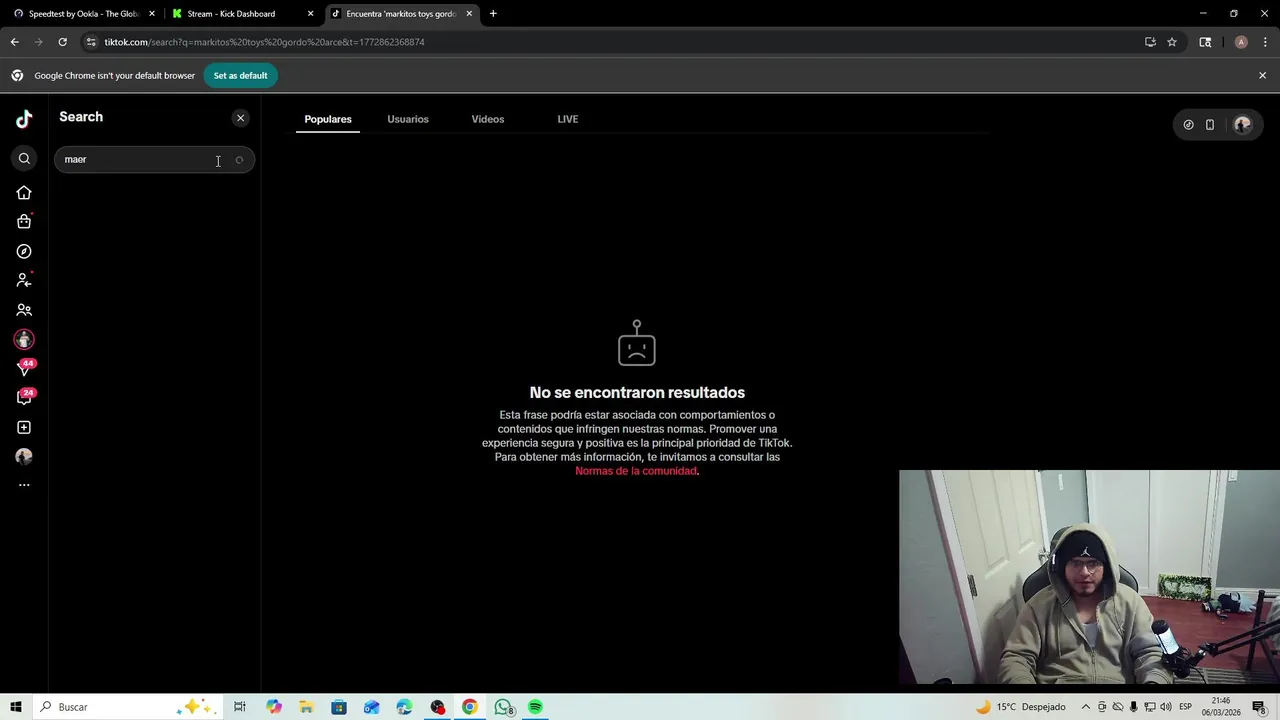Screen dimensions: 1280x720
Task: Open the Windows Start menu
Action: tap(15, 707)
